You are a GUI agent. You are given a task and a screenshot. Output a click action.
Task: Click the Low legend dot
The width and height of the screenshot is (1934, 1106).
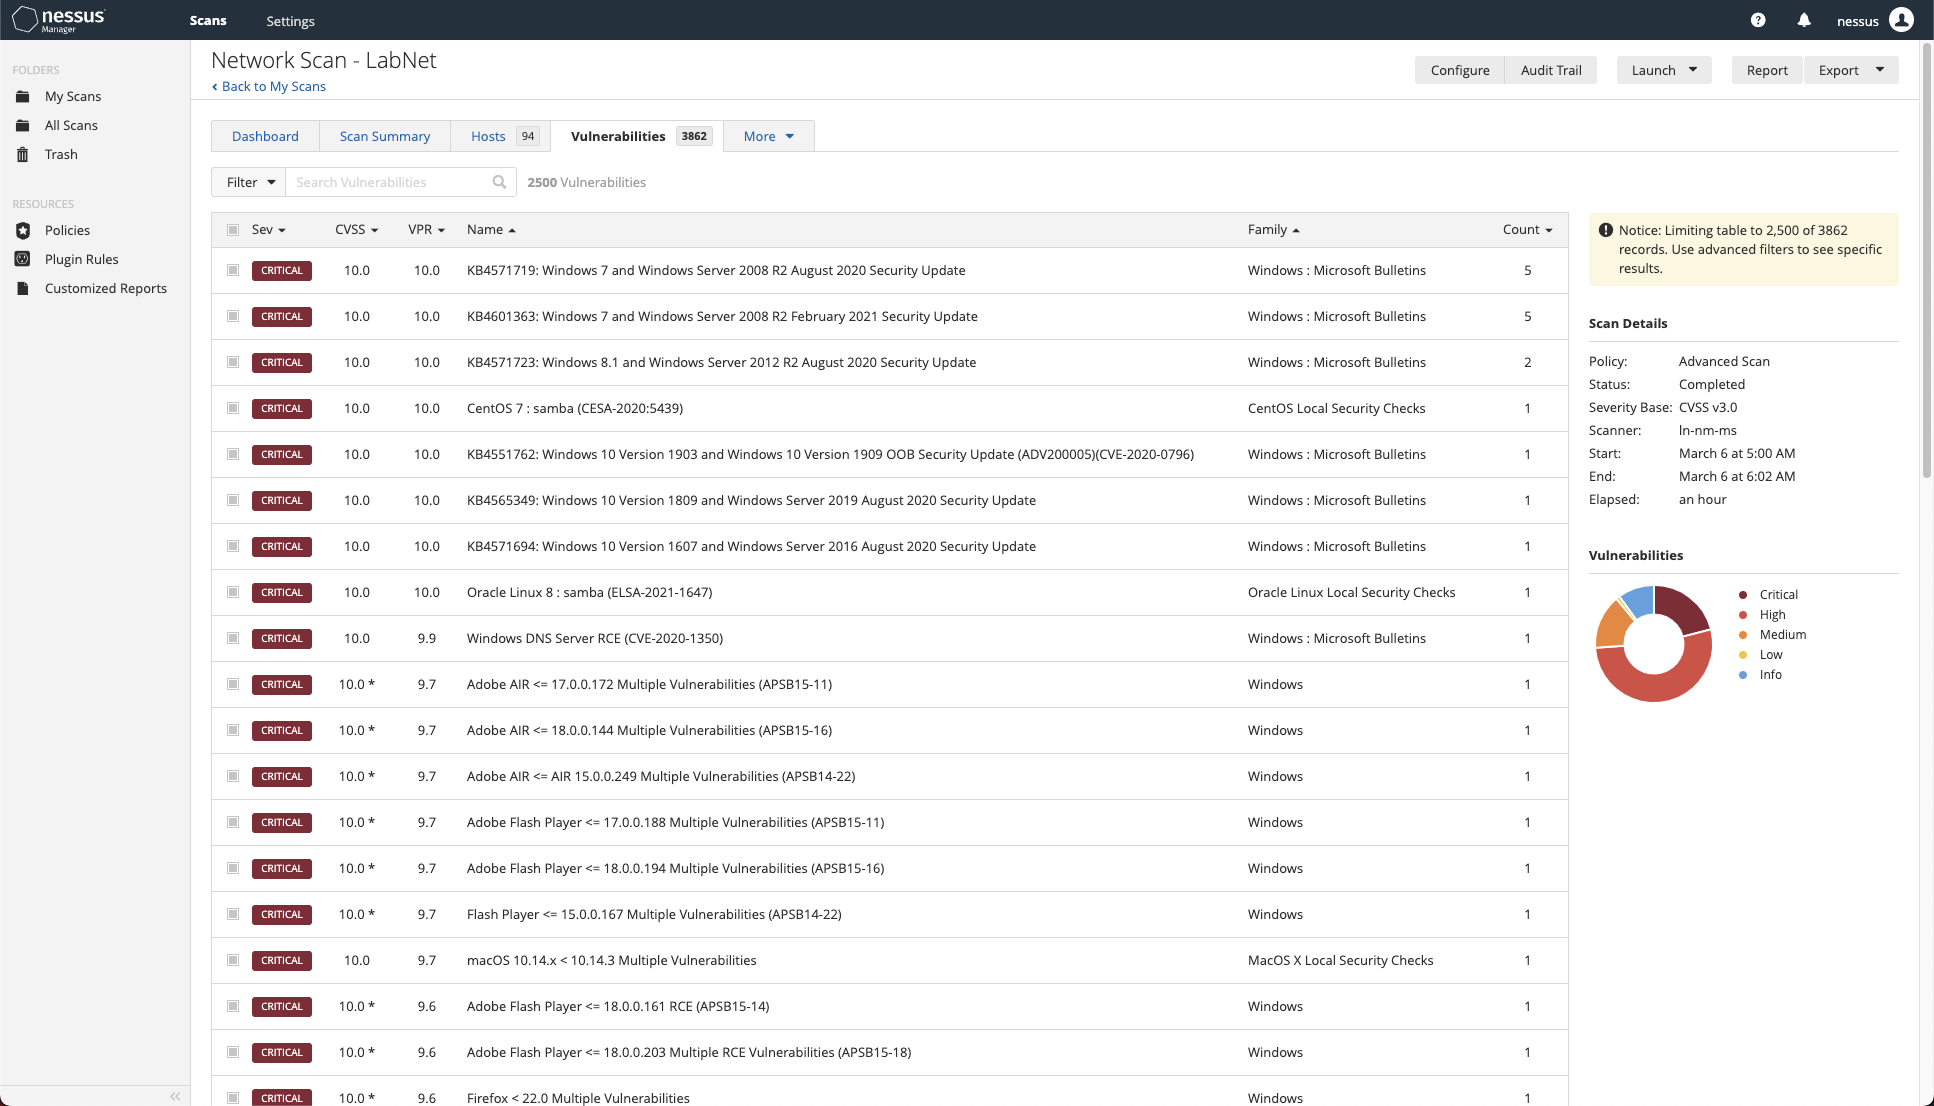(1743, 654)
